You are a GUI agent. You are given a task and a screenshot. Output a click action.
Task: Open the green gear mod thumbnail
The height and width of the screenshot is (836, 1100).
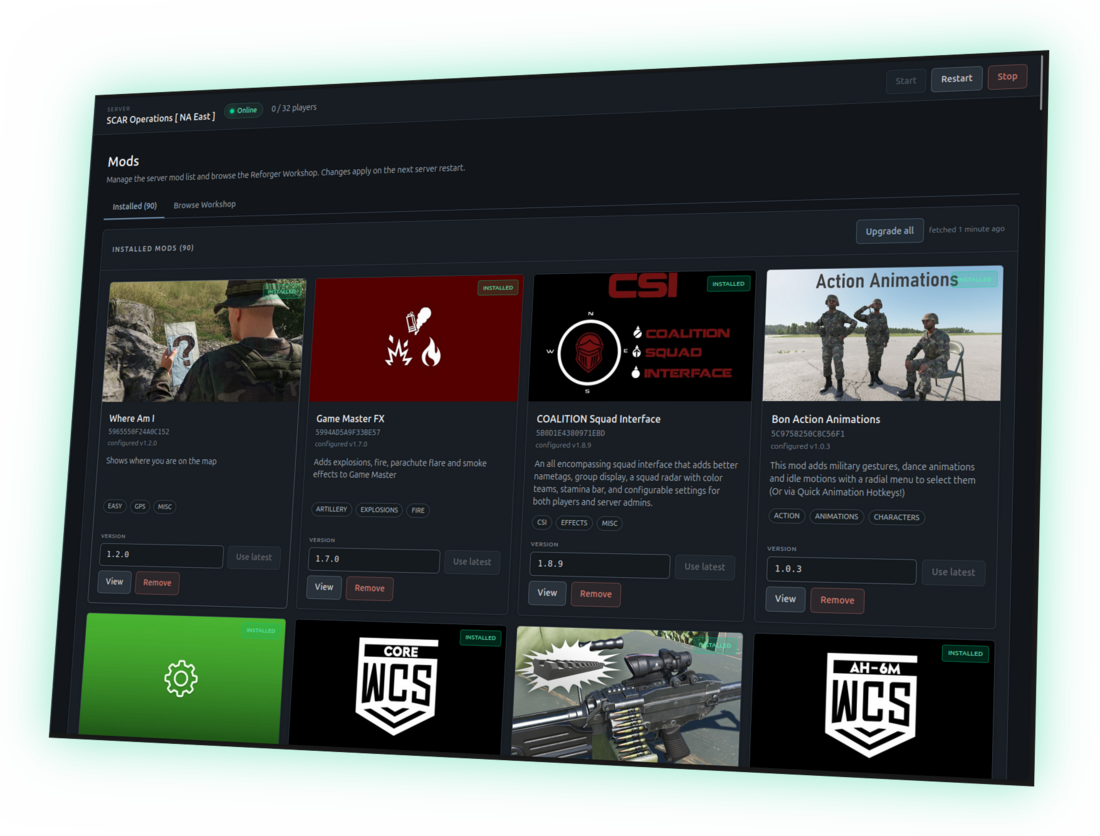[182, 677]
